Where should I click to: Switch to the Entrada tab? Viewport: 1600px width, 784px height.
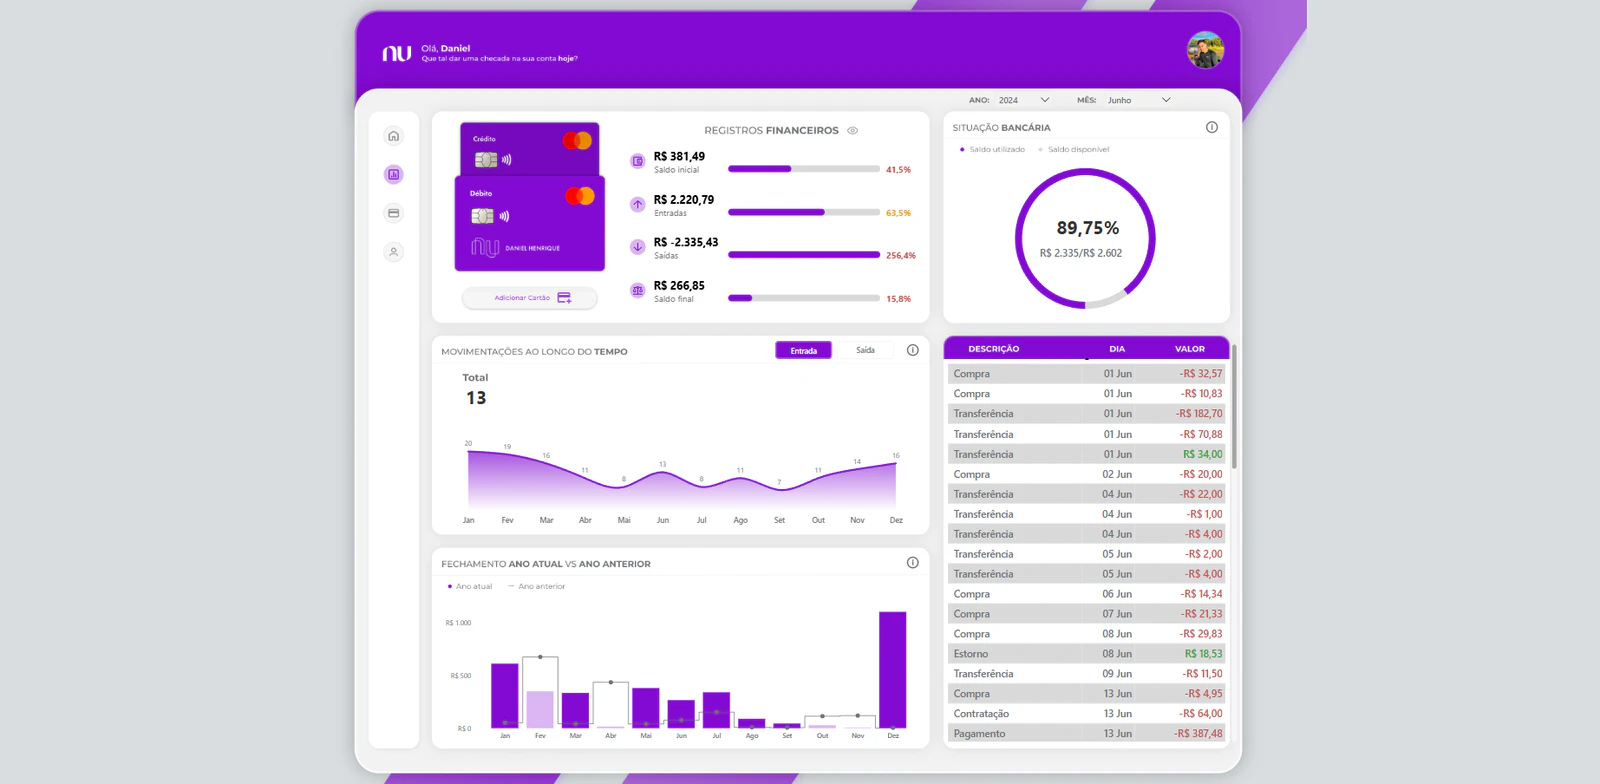tap(804, 351)
